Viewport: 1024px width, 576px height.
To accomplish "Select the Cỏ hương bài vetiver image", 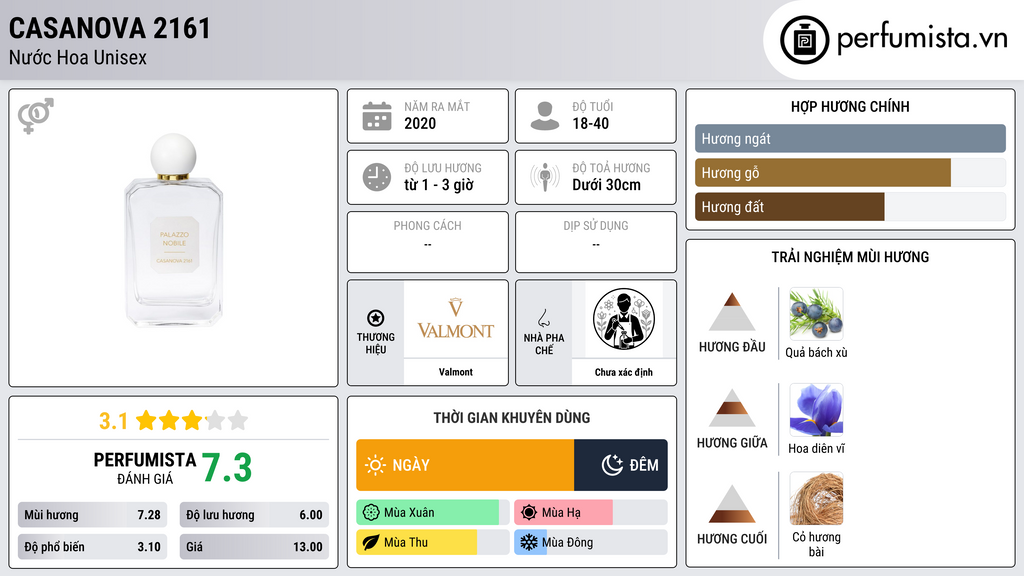I will point(816,499).
